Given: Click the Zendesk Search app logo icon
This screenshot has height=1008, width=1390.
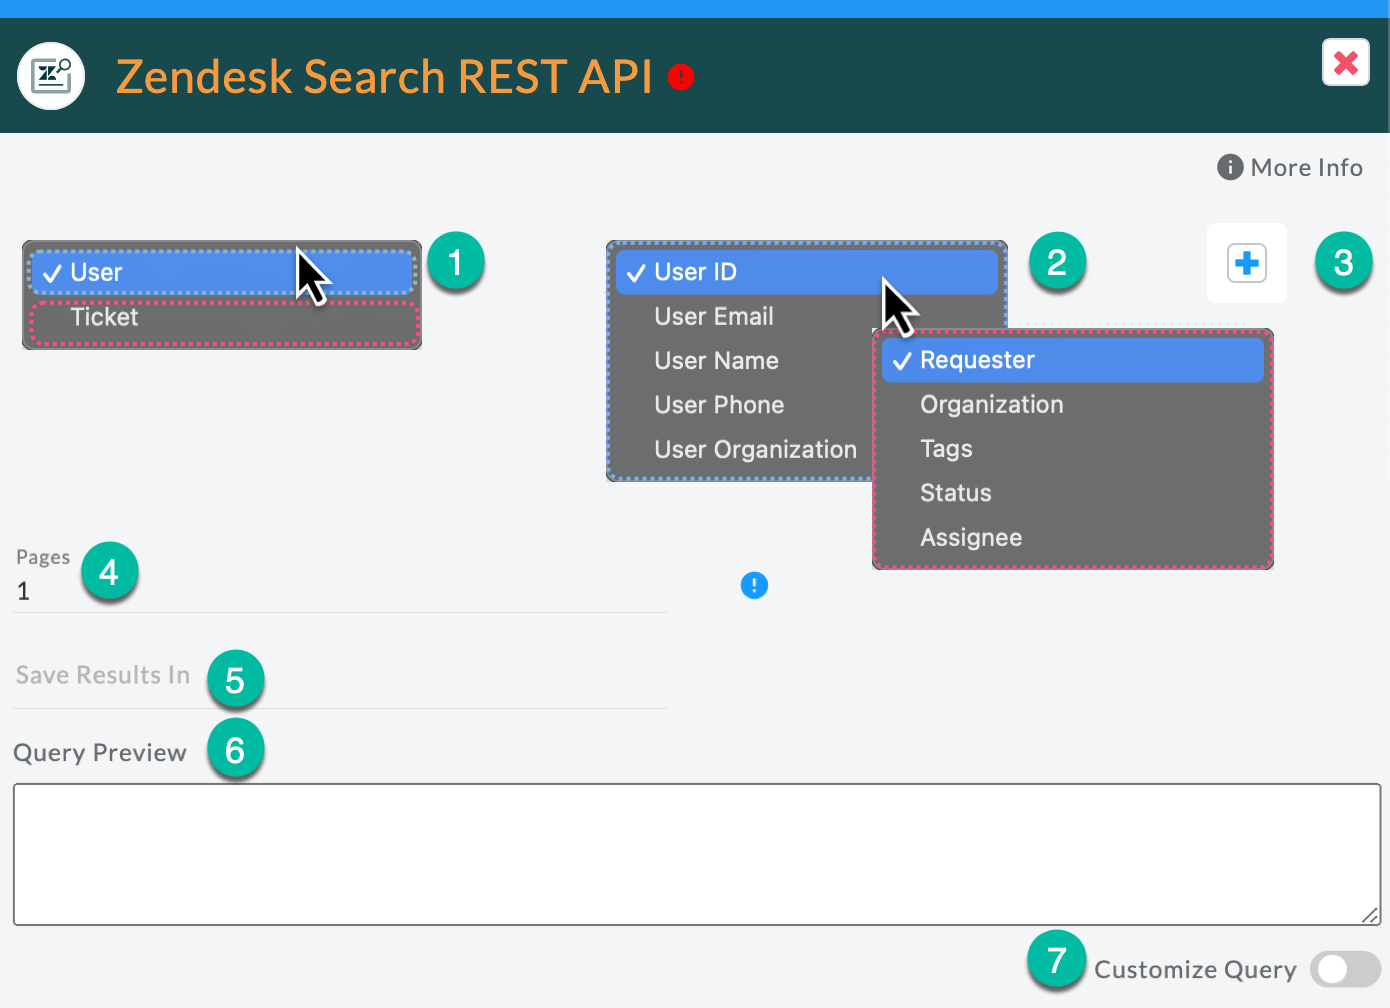Looking at the screenshot, I should click(51, 76).
